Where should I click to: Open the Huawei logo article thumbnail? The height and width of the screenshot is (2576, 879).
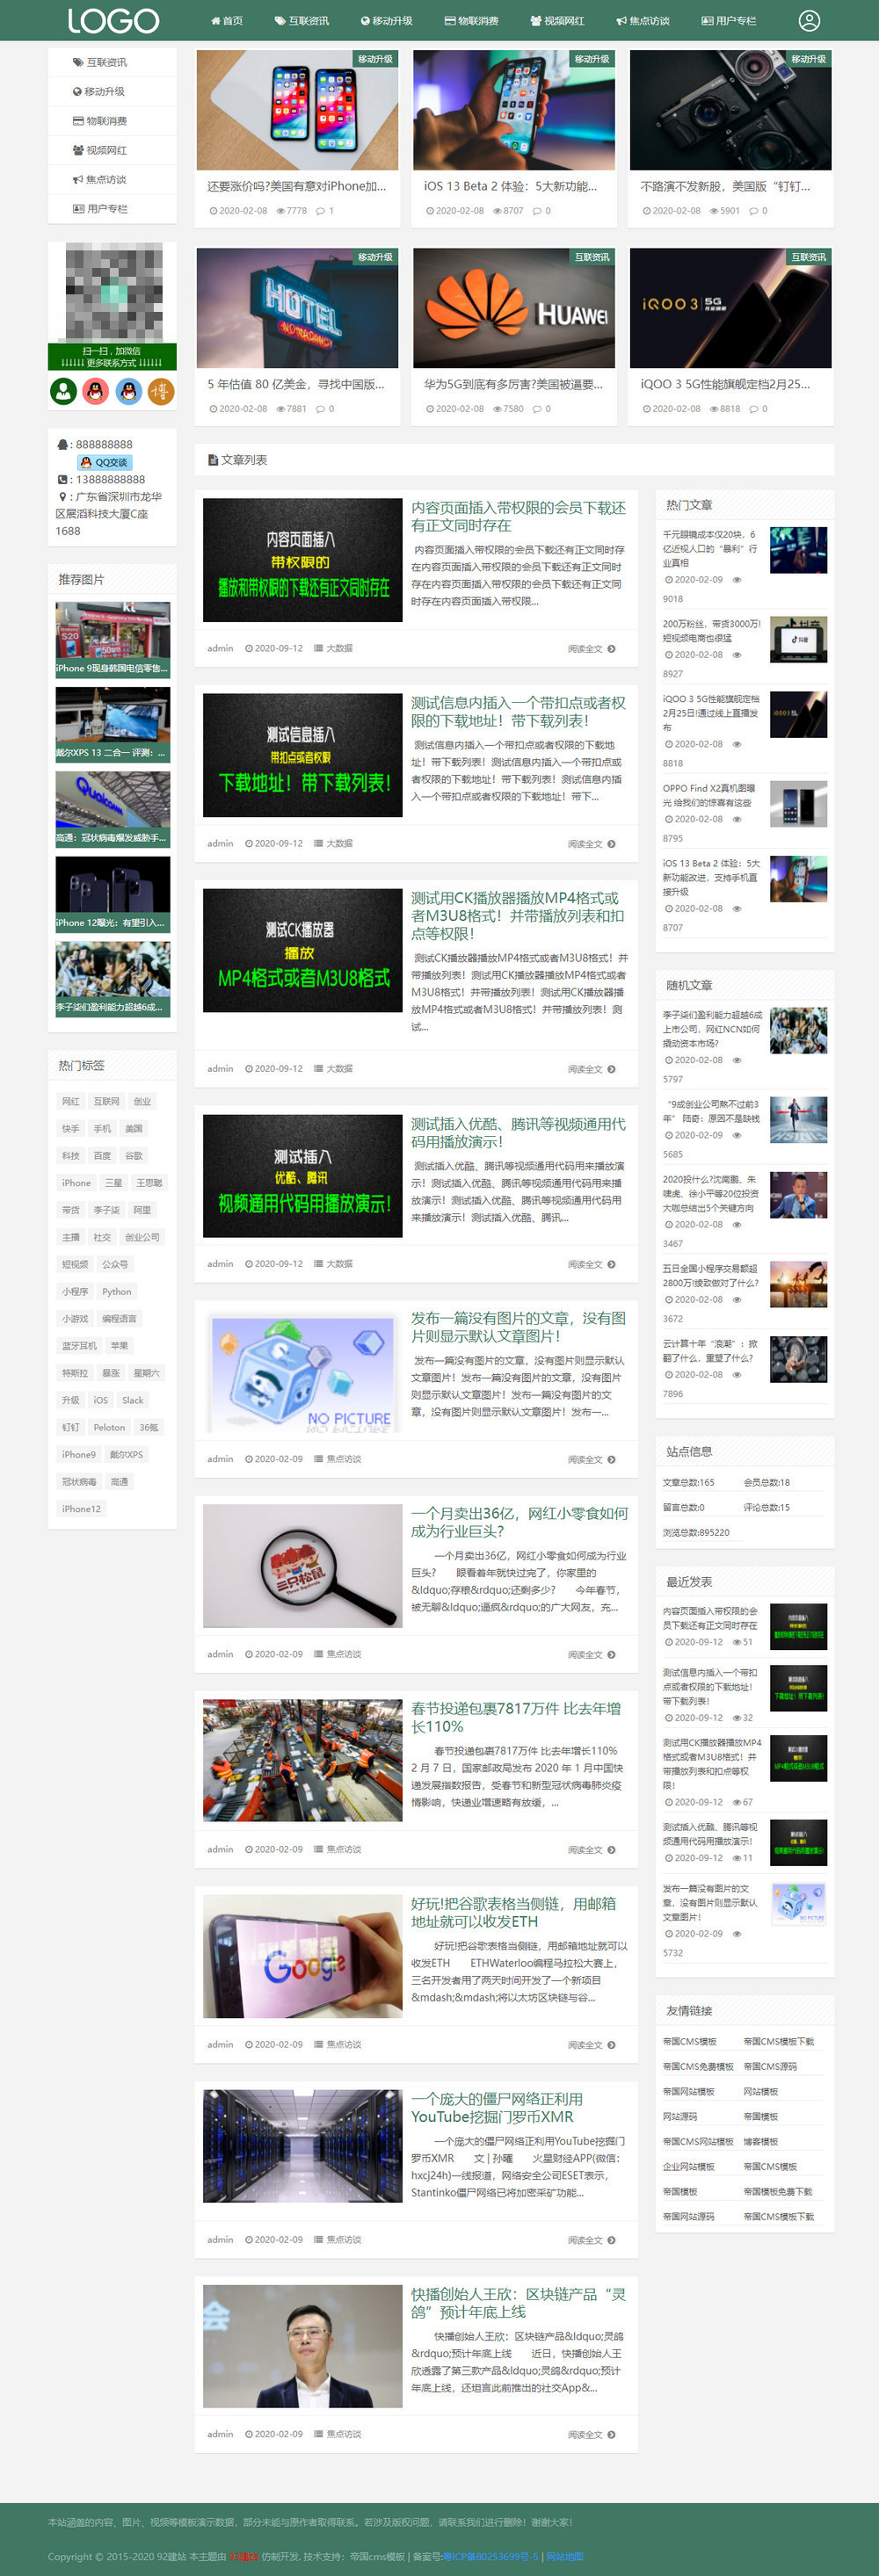click(x=514, y=308)
